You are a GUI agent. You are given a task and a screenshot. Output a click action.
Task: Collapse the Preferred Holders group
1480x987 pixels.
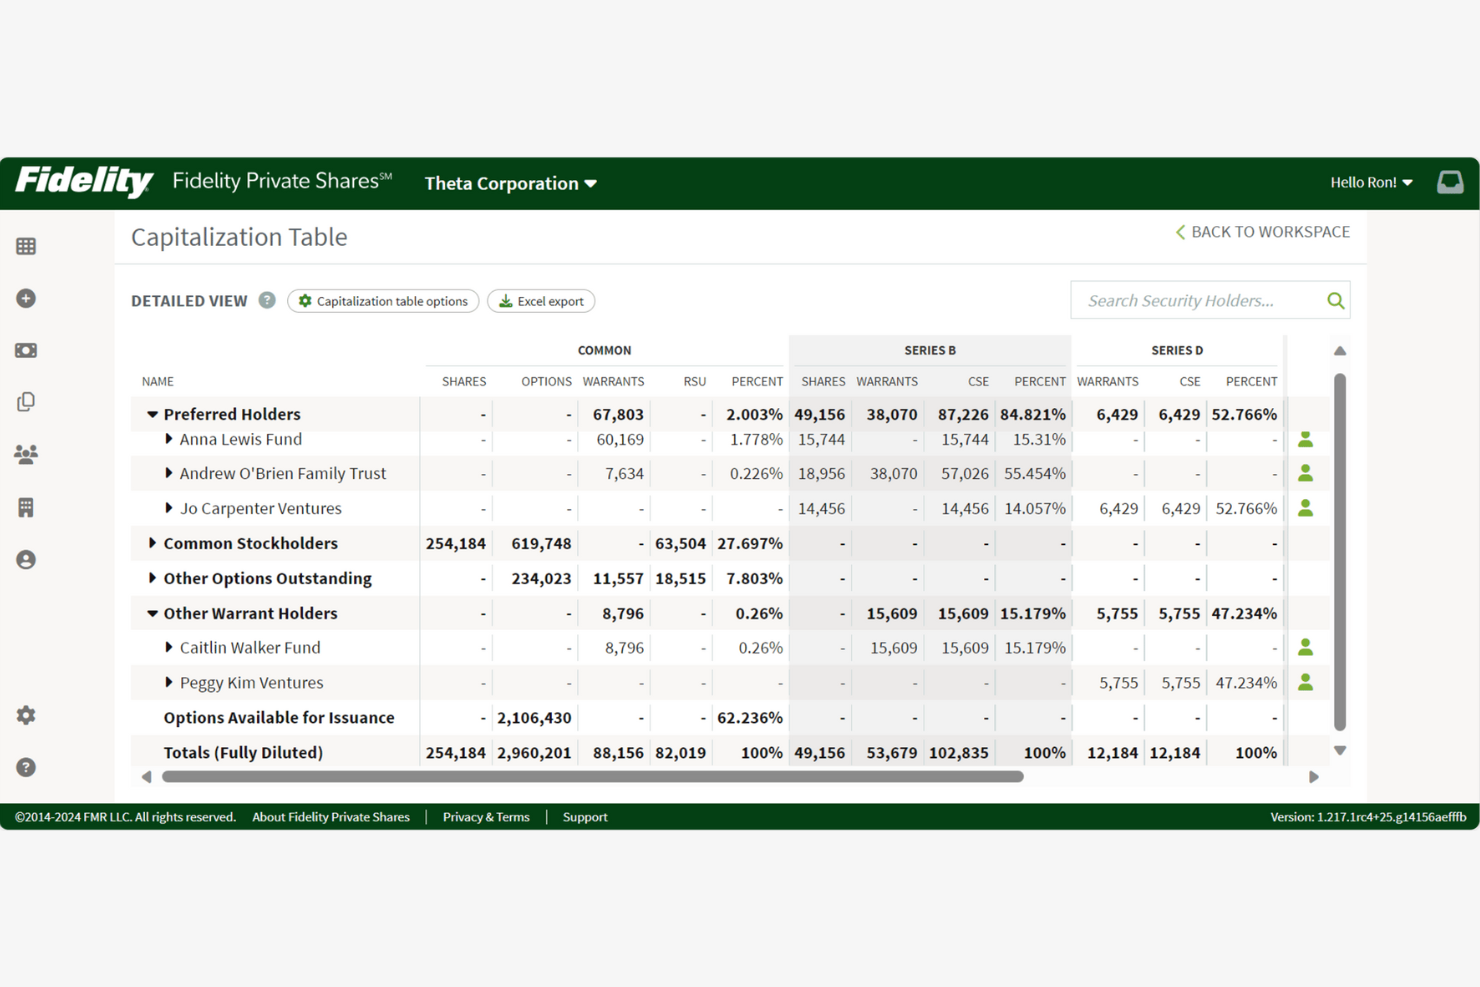[x=151, y=413]
